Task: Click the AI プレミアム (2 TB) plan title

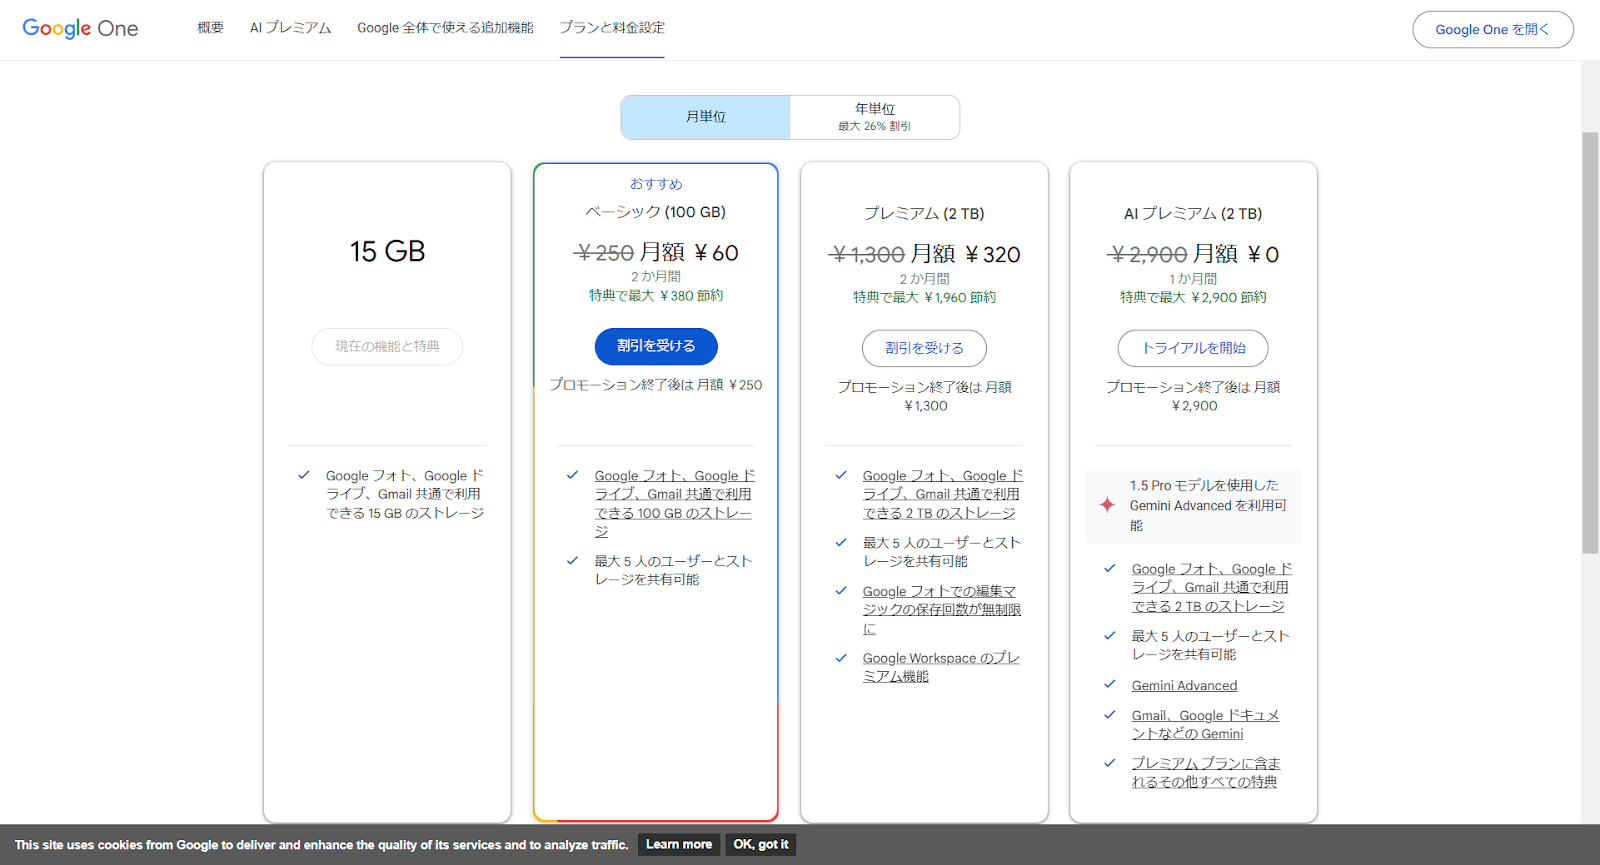Action: pyautogui.click(x=1193, y=214)
